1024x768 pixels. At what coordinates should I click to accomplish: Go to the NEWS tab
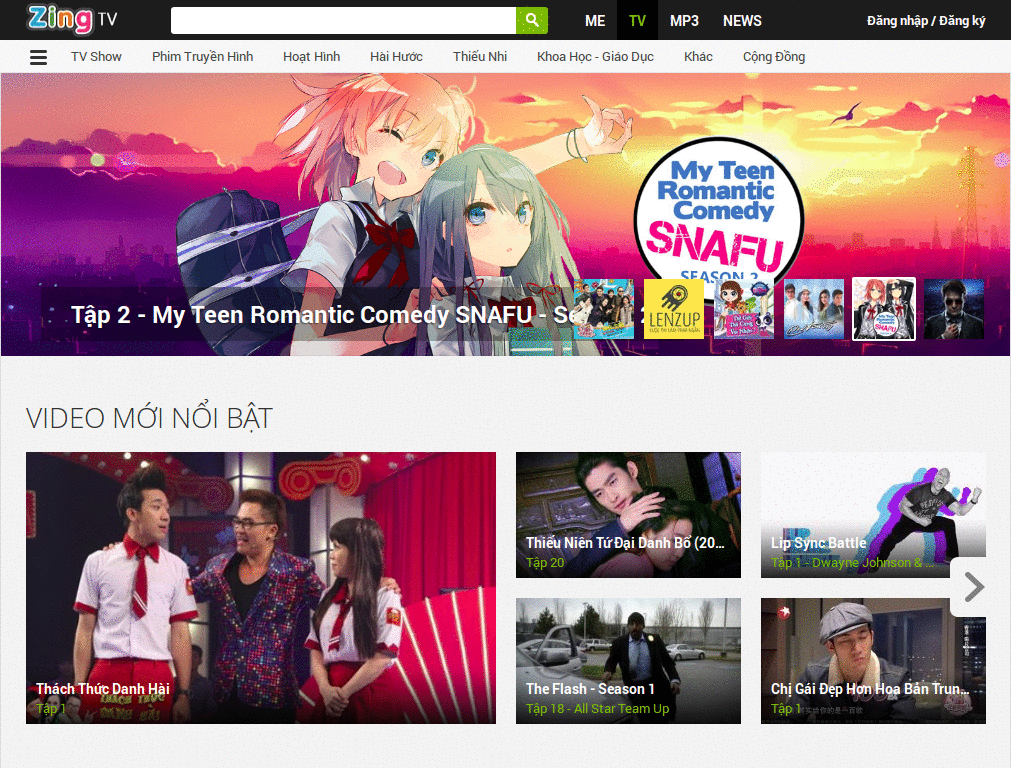click(742, 21)
